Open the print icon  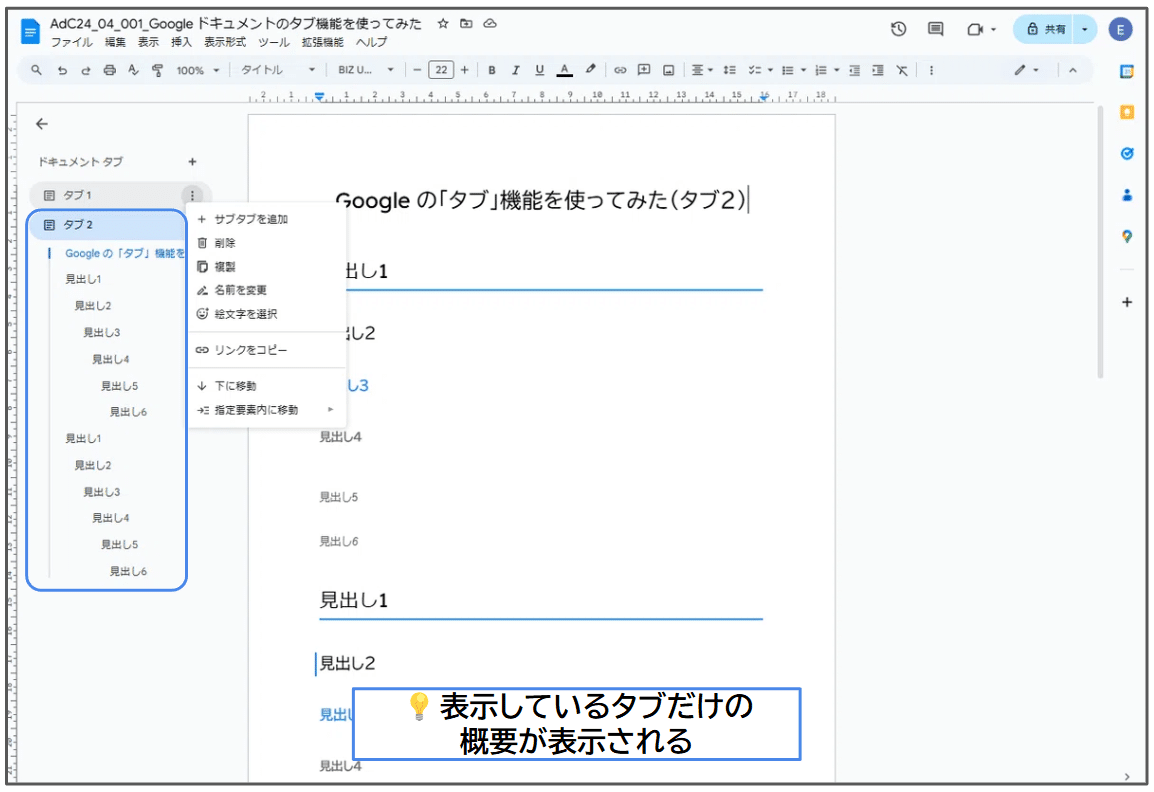109,69
